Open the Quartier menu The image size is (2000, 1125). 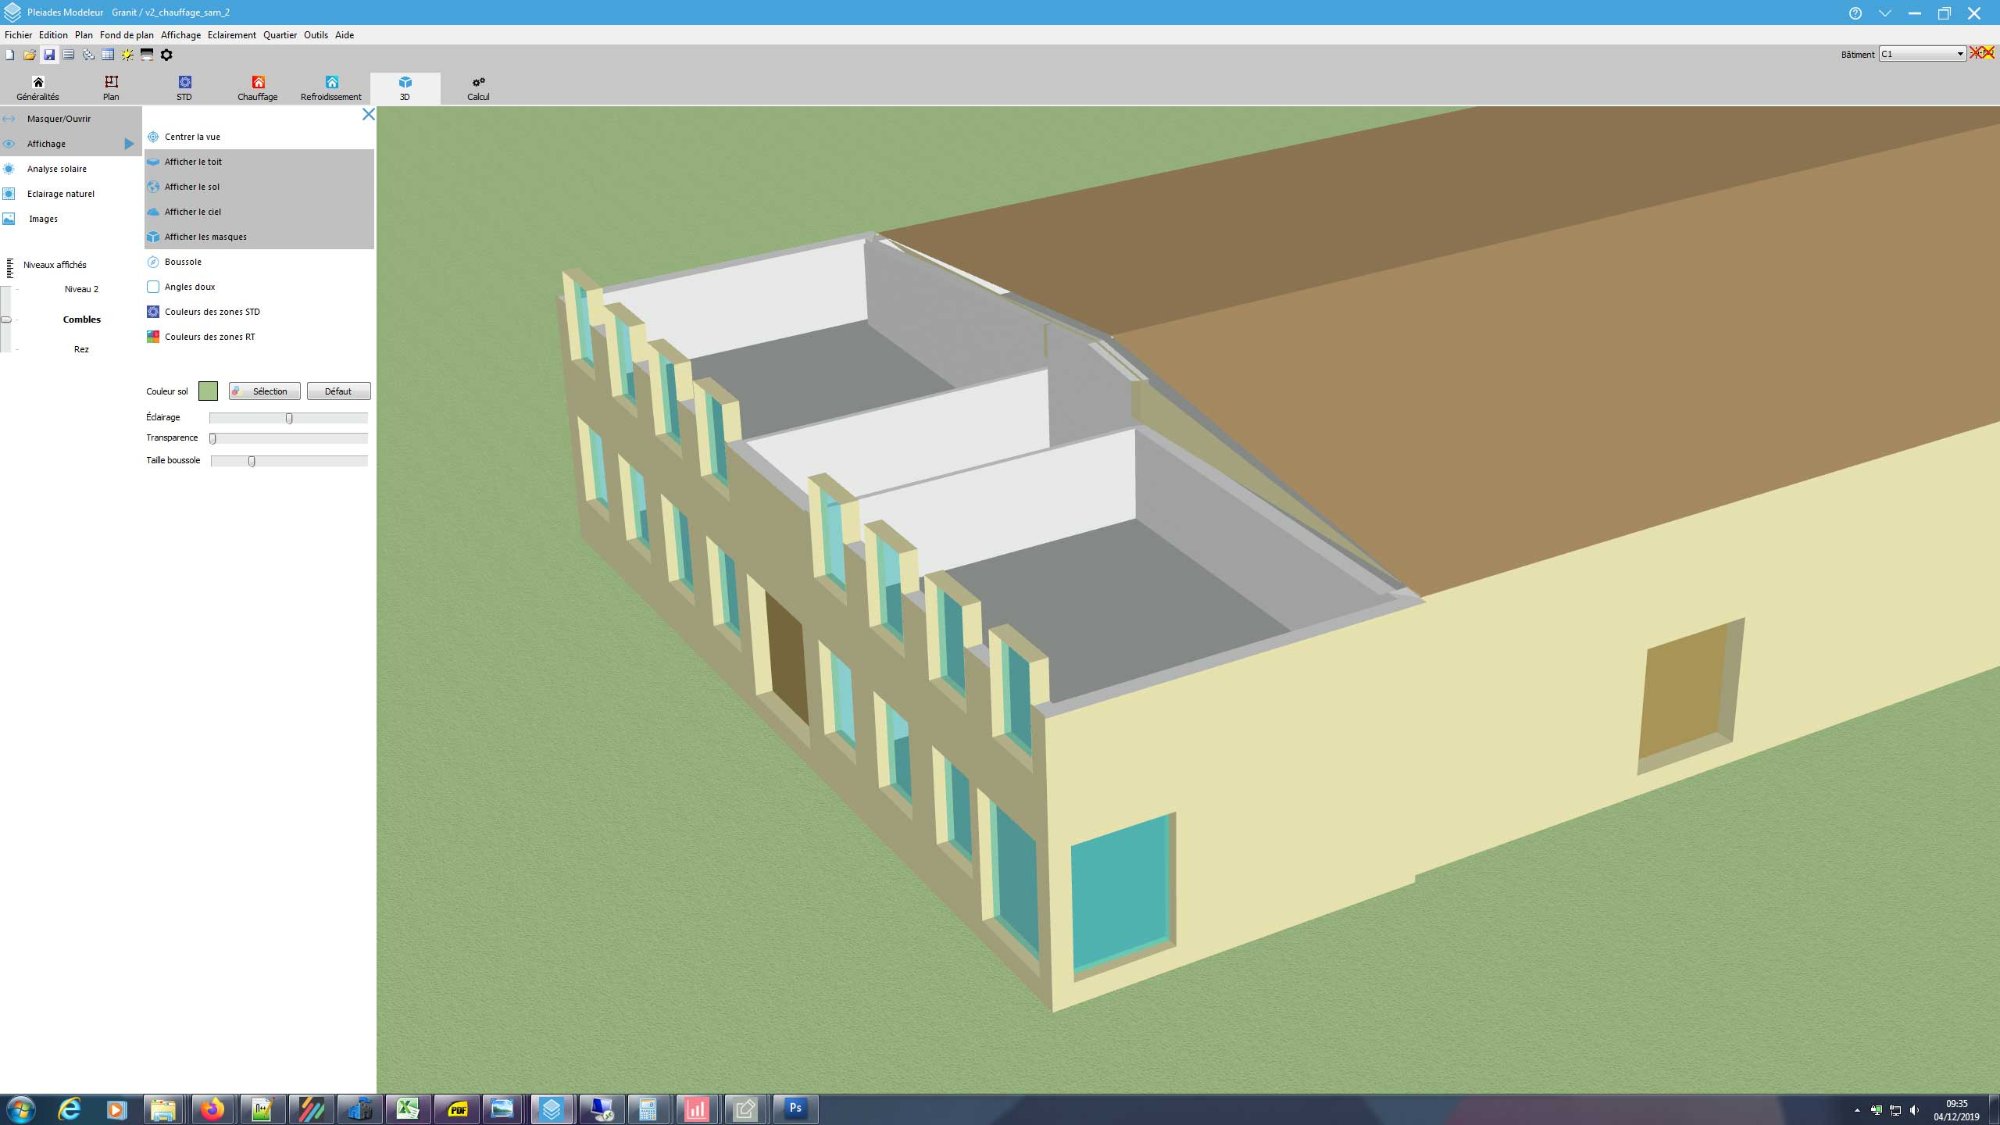pos(279,35)
